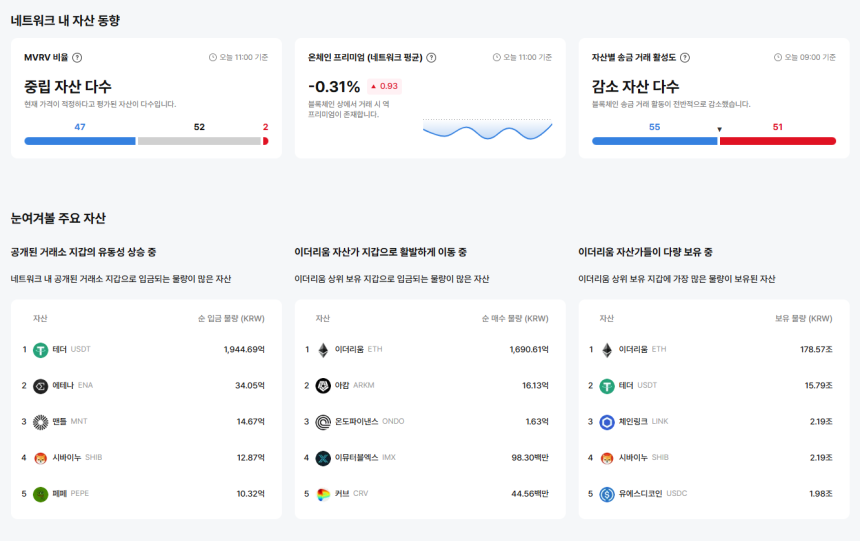Select Shiba Inu icon in 순 입금 list
This screenshot has height=541, width=860.
41,458
